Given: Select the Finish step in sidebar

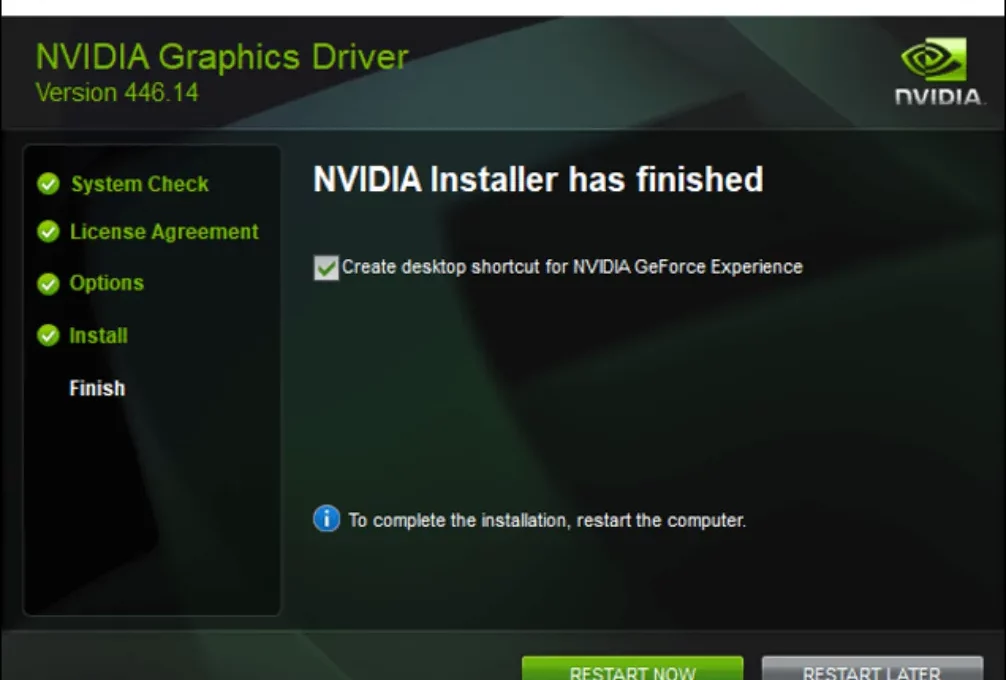Looking at the screenshot, I should pos(97,388).
